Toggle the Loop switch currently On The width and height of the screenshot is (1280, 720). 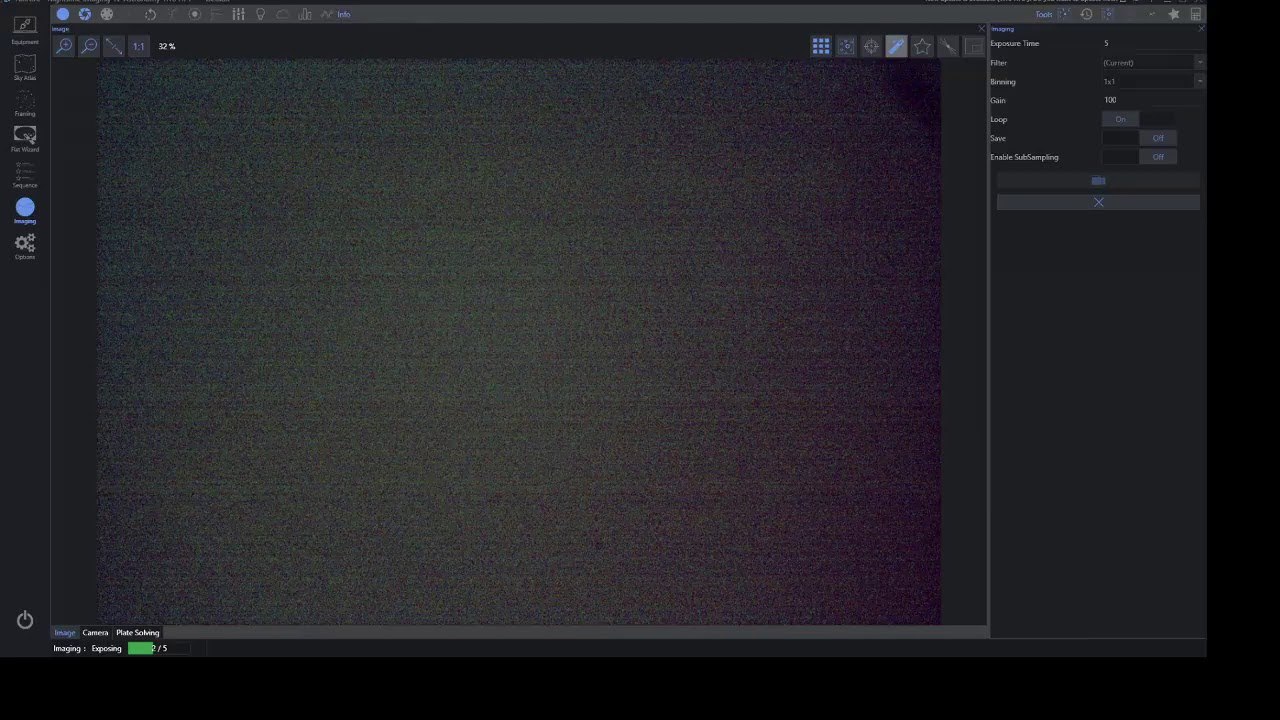[x=1139, y=119]
